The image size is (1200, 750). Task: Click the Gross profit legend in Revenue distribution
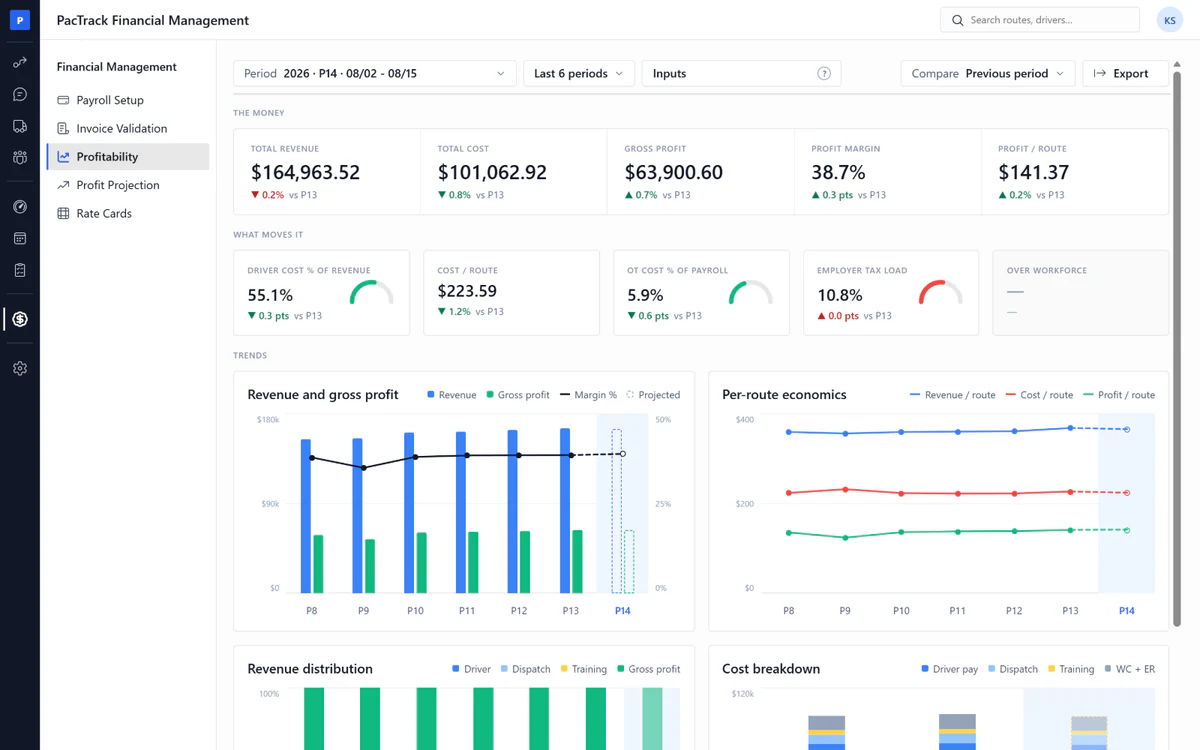(x=649, y=669)
